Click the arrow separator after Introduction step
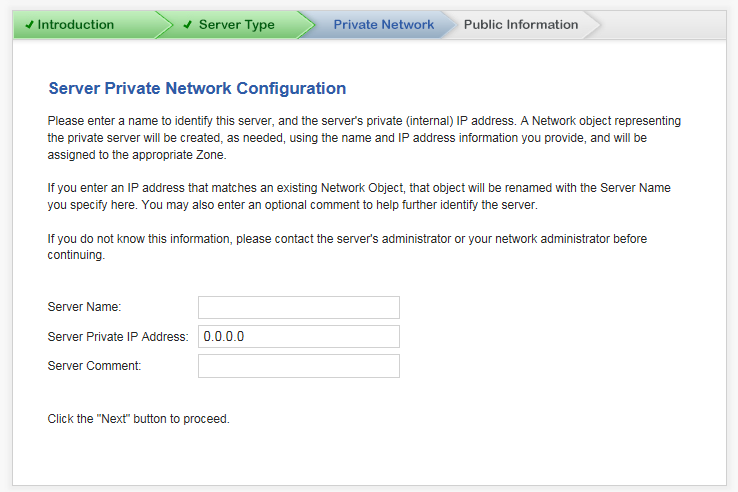Image resolution: width=738 pixels, height=492 pixels. click(164, 24)
